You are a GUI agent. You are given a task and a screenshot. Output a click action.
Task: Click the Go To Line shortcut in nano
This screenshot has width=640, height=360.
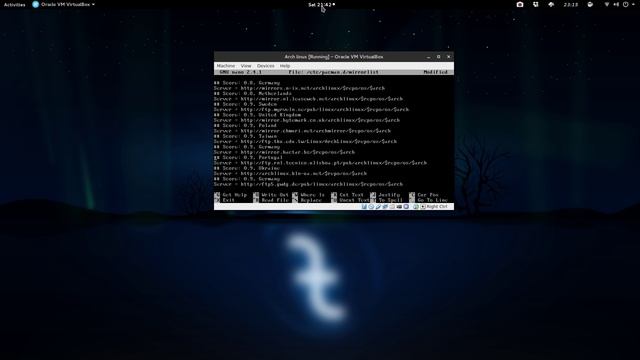pos(429,200)
